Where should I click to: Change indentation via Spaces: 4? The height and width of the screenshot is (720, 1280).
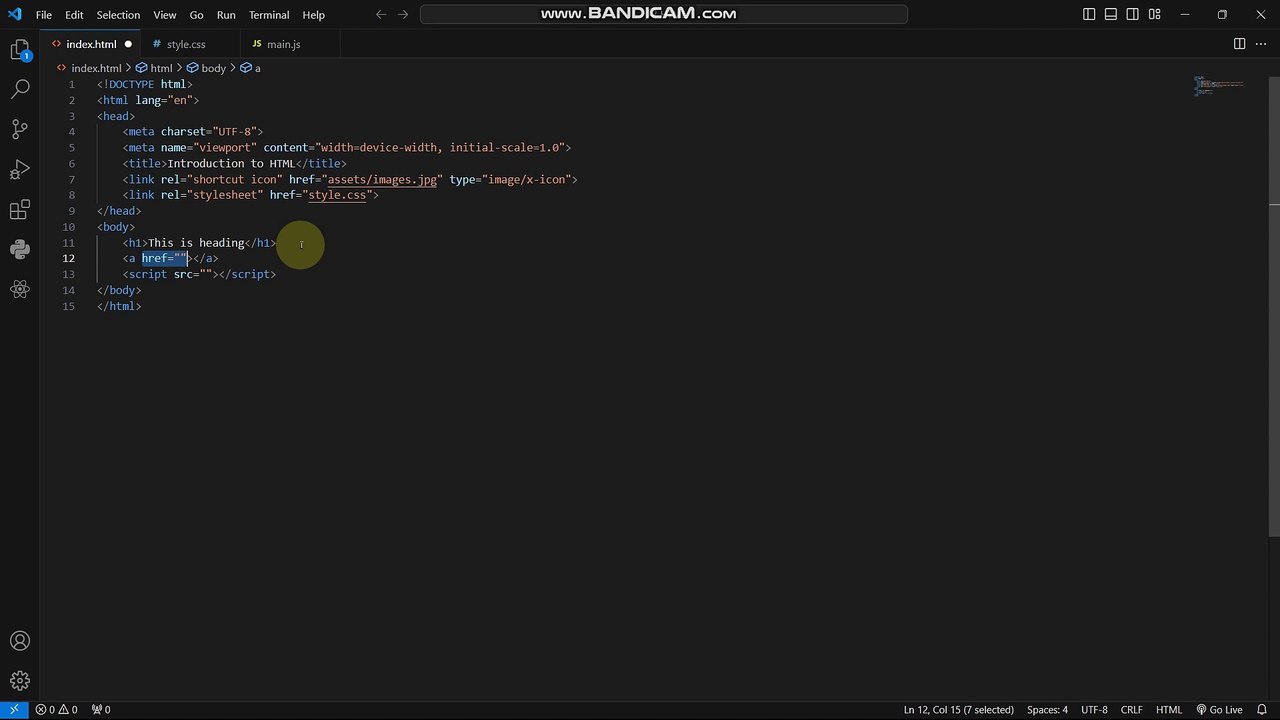(x=1047, y=709)
